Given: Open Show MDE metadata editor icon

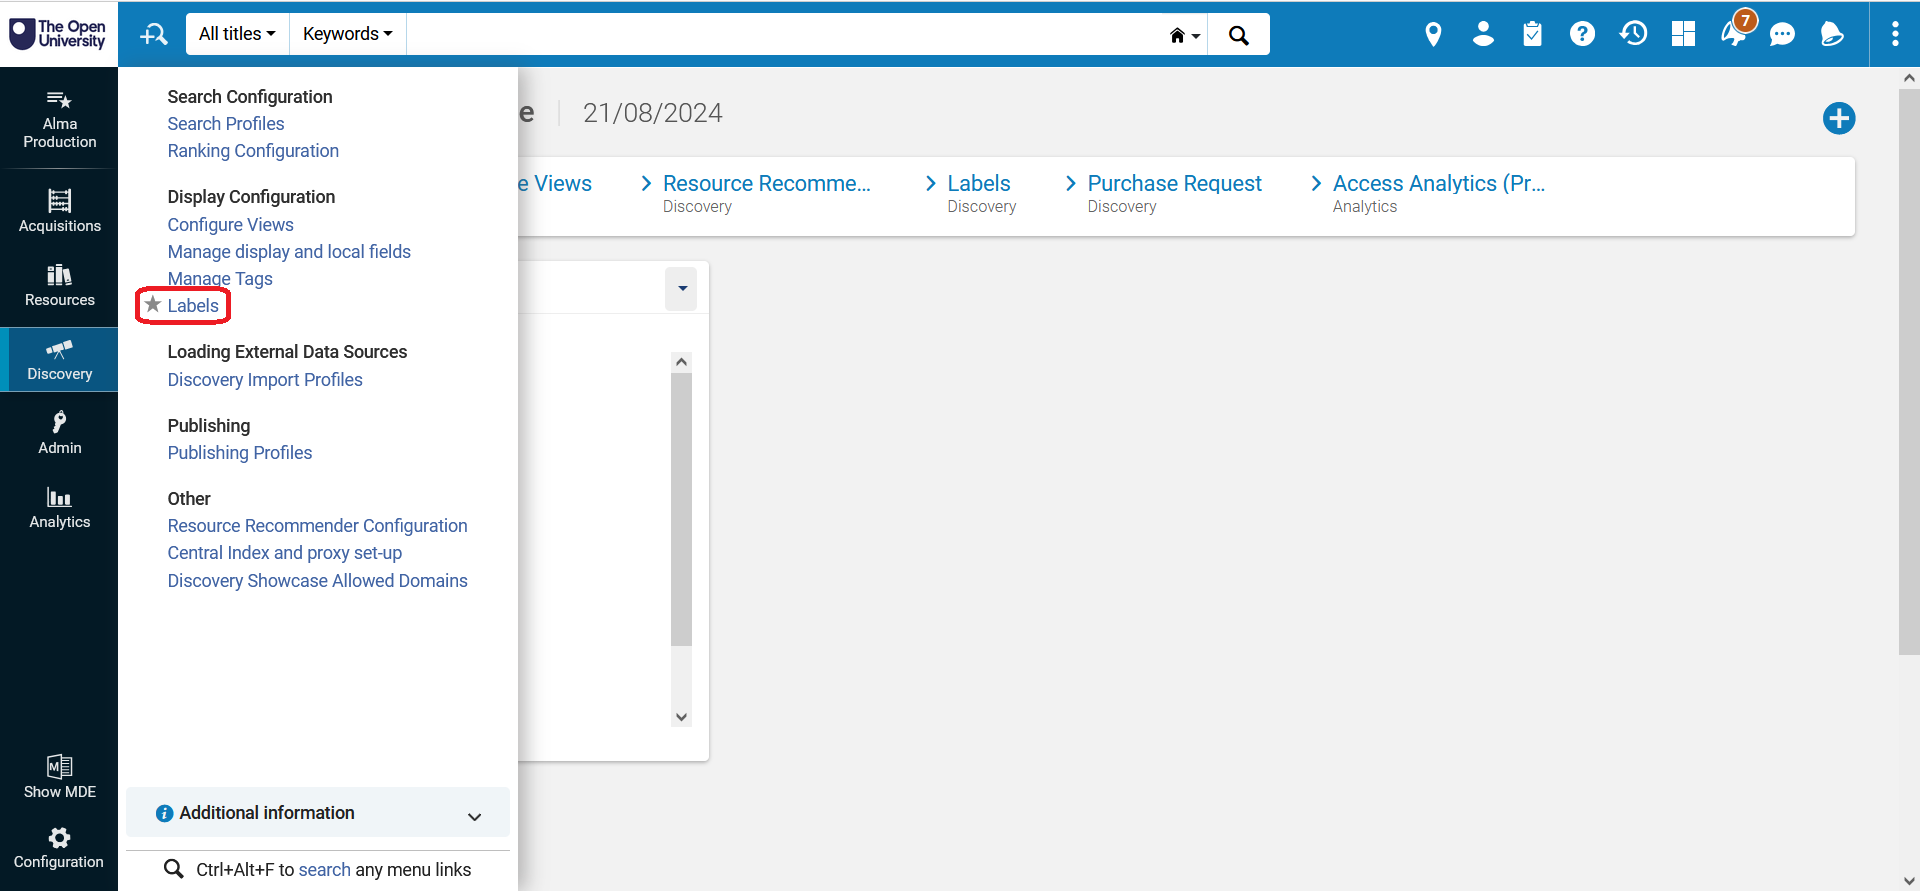Looking at the screenshot, I should tap(60, 777).
